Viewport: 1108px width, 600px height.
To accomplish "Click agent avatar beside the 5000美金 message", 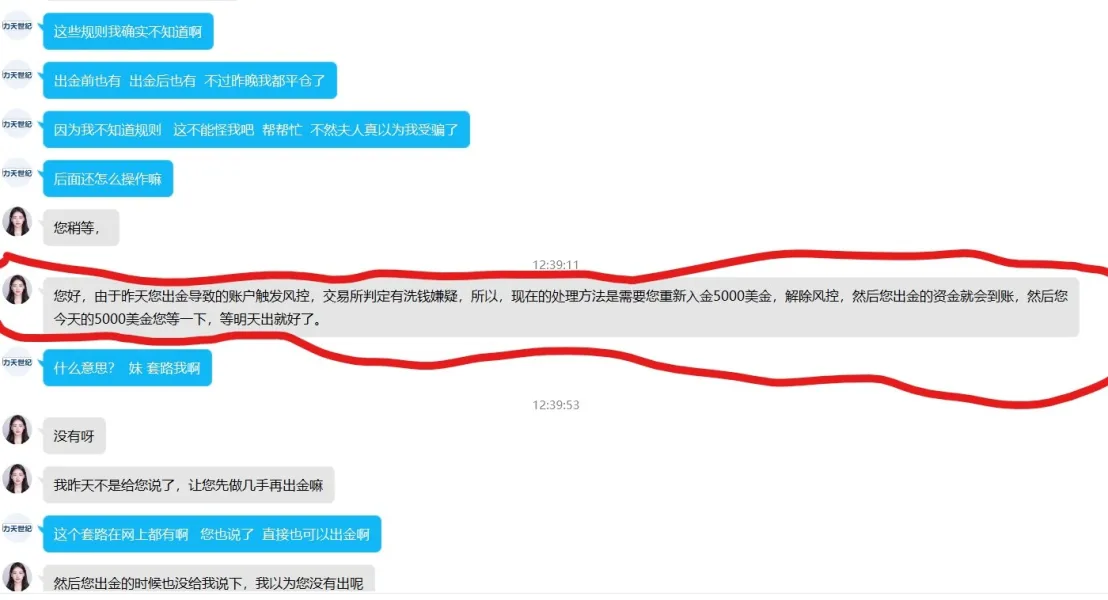I will [x=17, y=290].
